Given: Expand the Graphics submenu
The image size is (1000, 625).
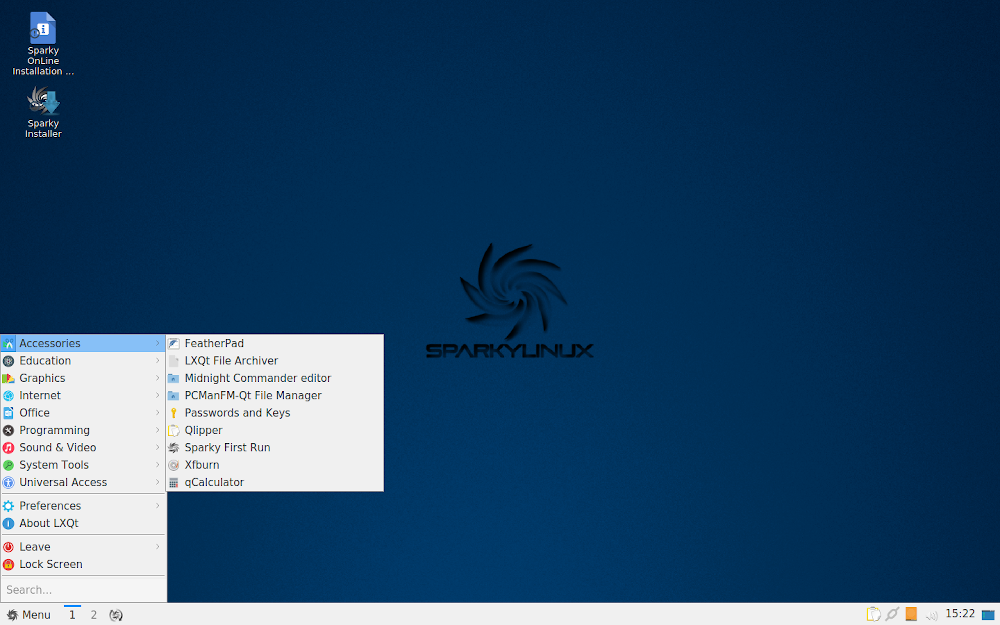Looking at the screenshot, I should tap(83, 378).
